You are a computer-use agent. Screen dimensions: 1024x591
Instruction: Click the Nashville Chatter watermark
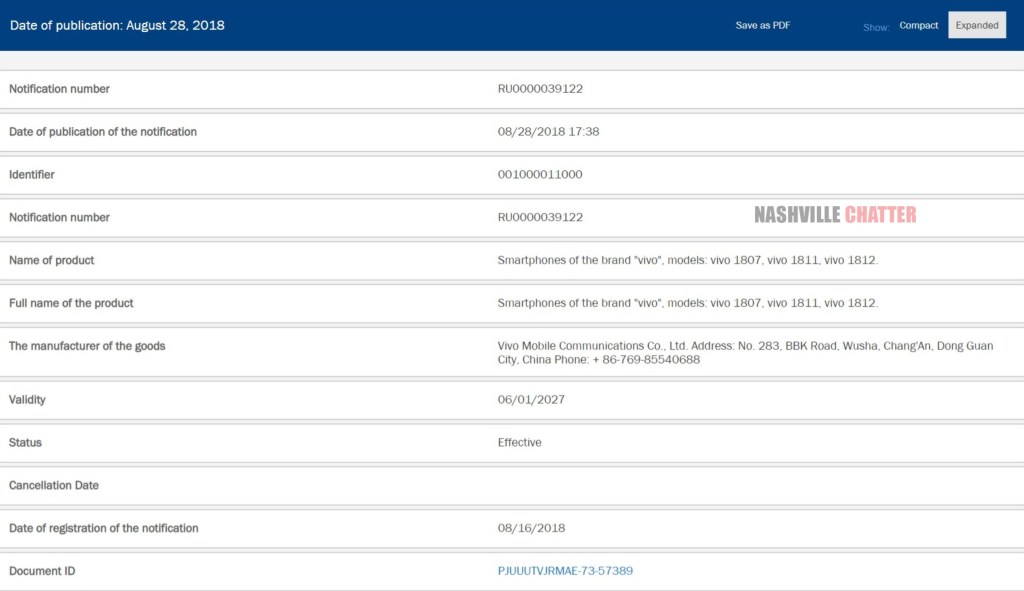835,215
